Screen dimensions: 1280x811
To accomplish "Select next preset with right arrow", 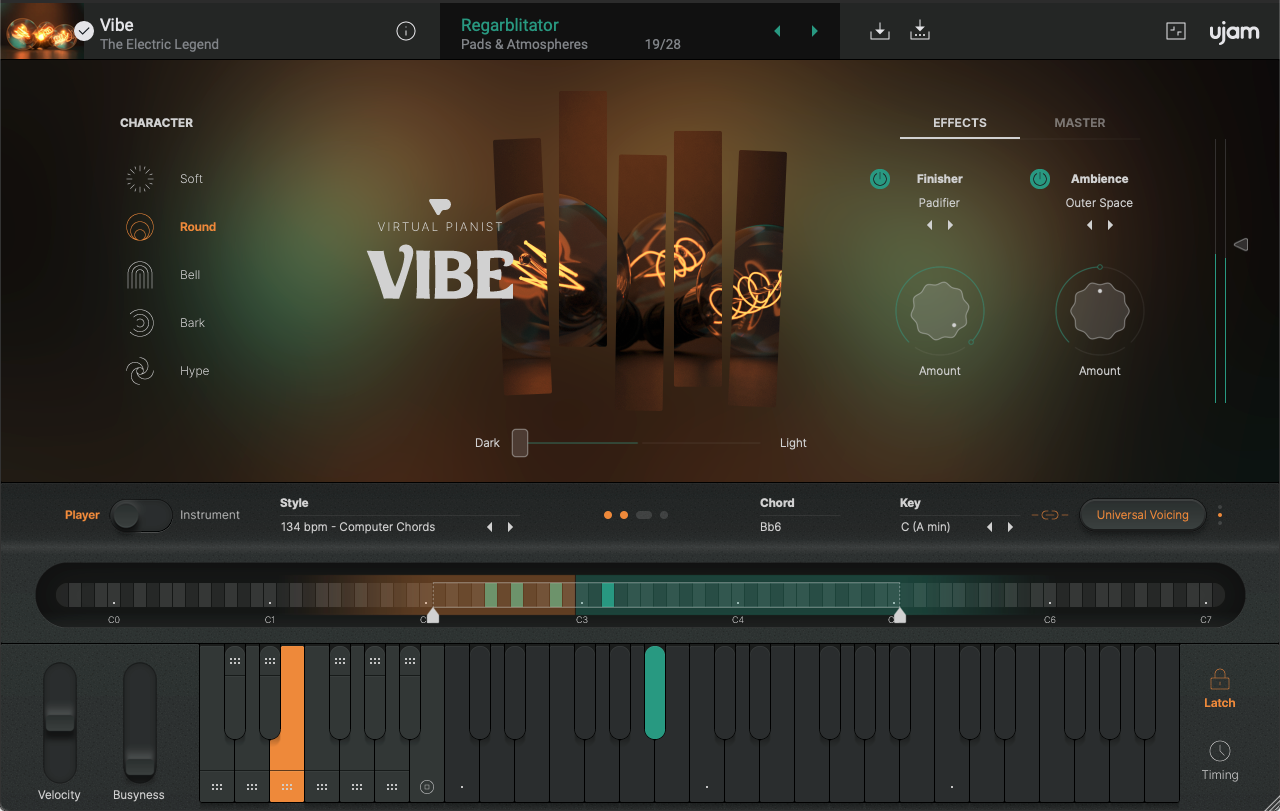I will 815,31.
